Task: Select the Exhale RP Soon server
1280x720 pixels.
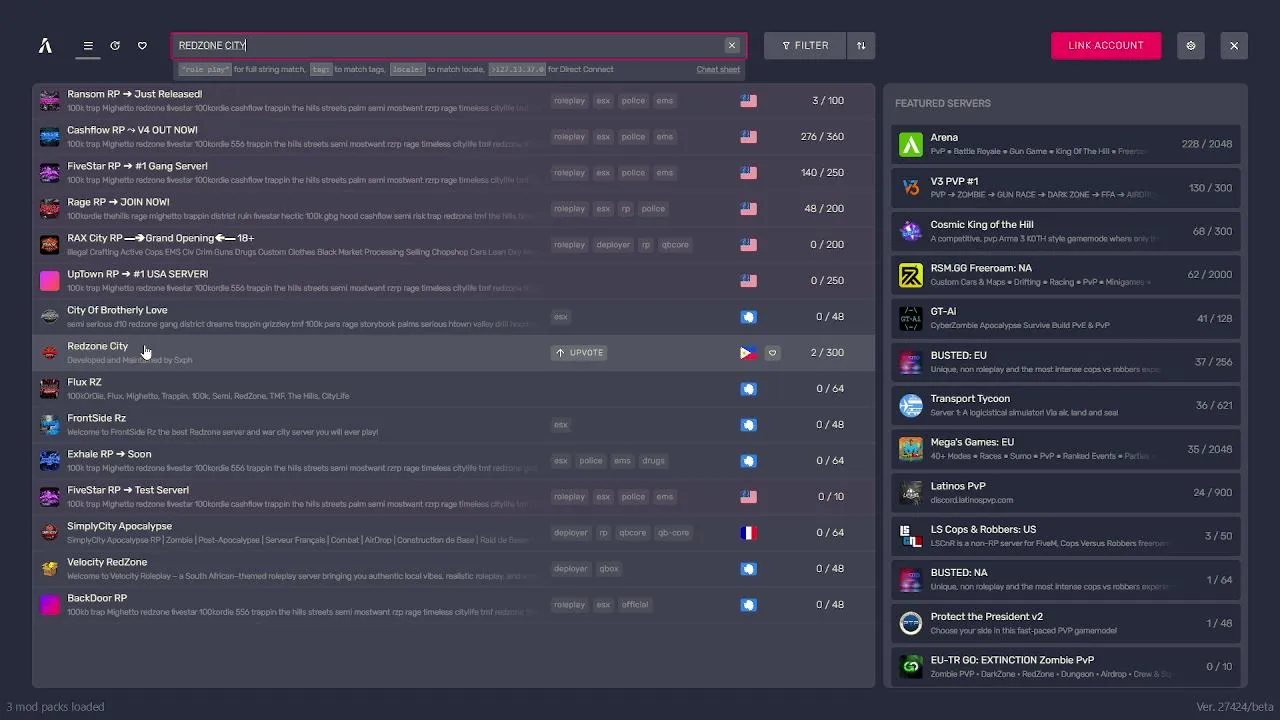Action: 454,460
